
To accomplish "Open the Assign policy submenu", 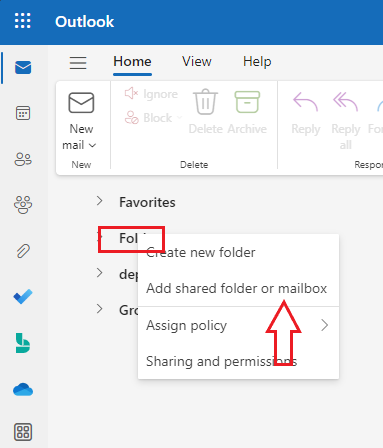I will (238, 325).
